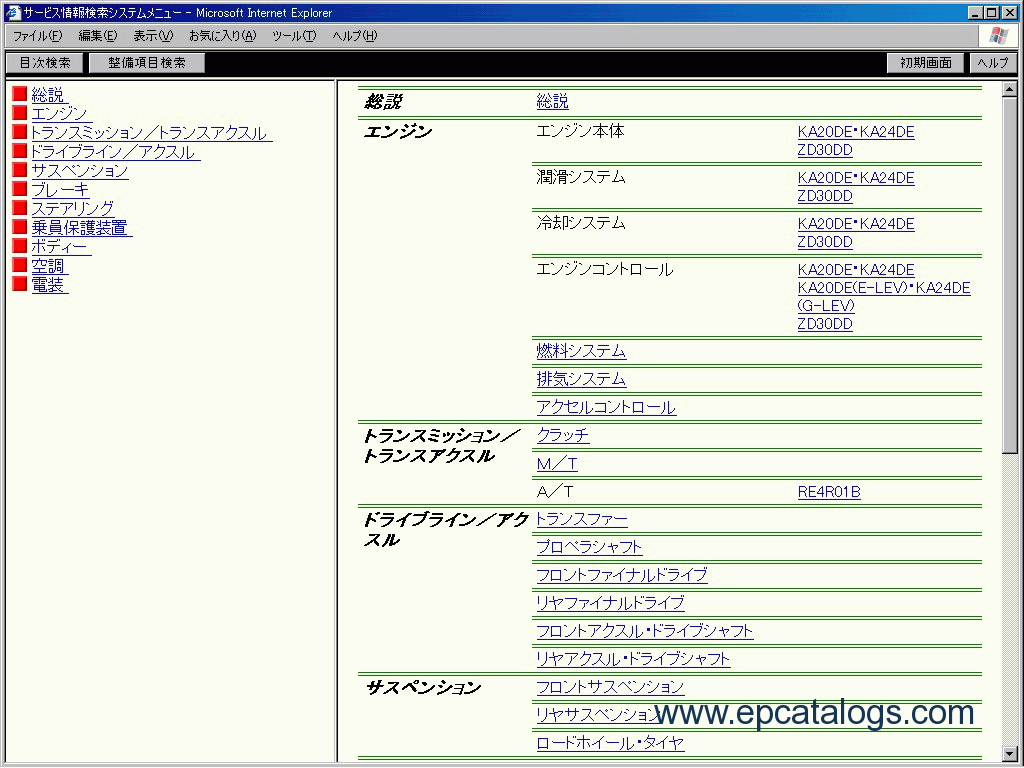Viewport: 1024px width, 768px height.
Task: Select 乗員保護装置 in the left sidebar
Action: (x=80, y=227)
